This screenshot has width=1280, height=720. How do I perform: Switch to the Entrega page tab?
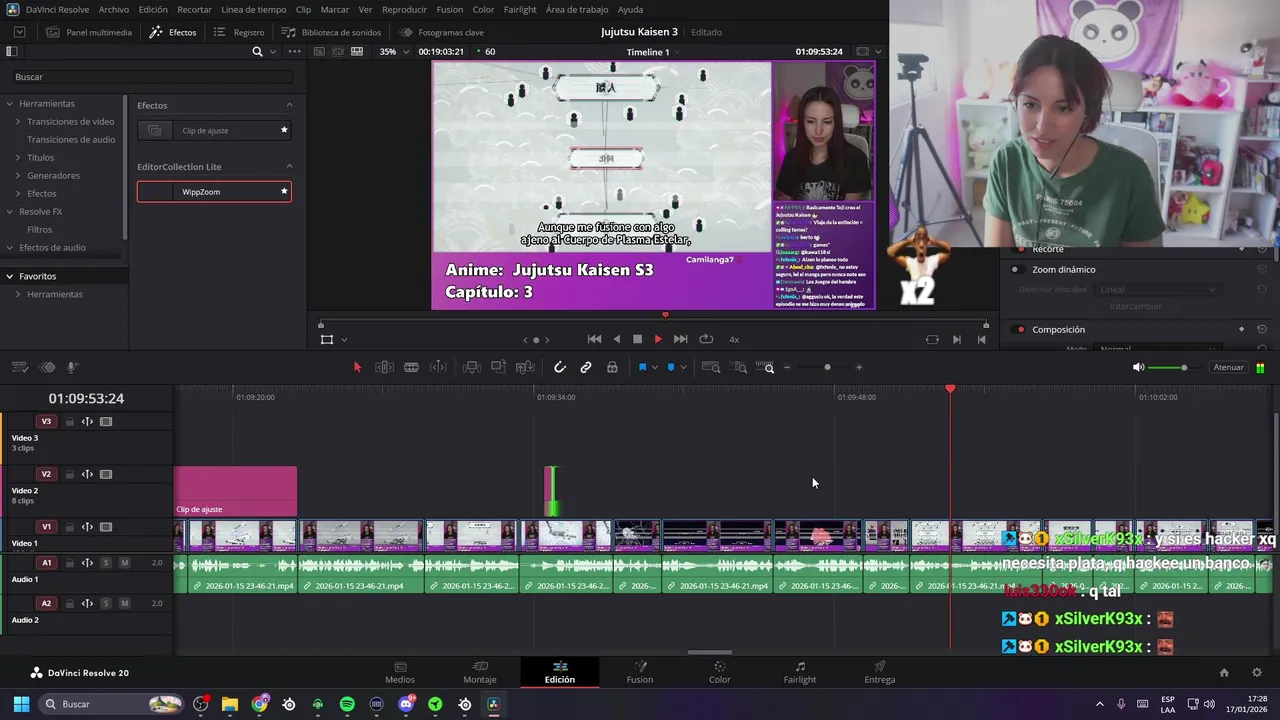pos(879,672)
